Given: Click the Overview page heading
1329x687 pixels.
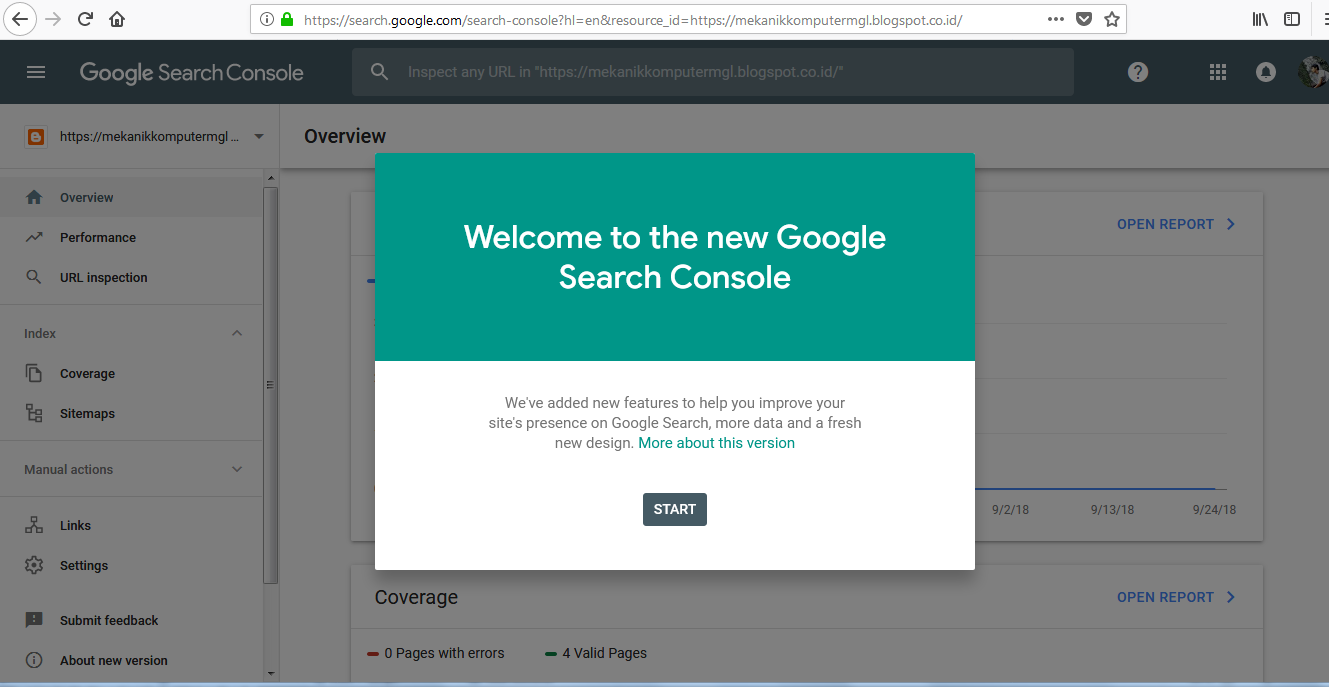Looking at the screenshot, I should click(345, 136).
